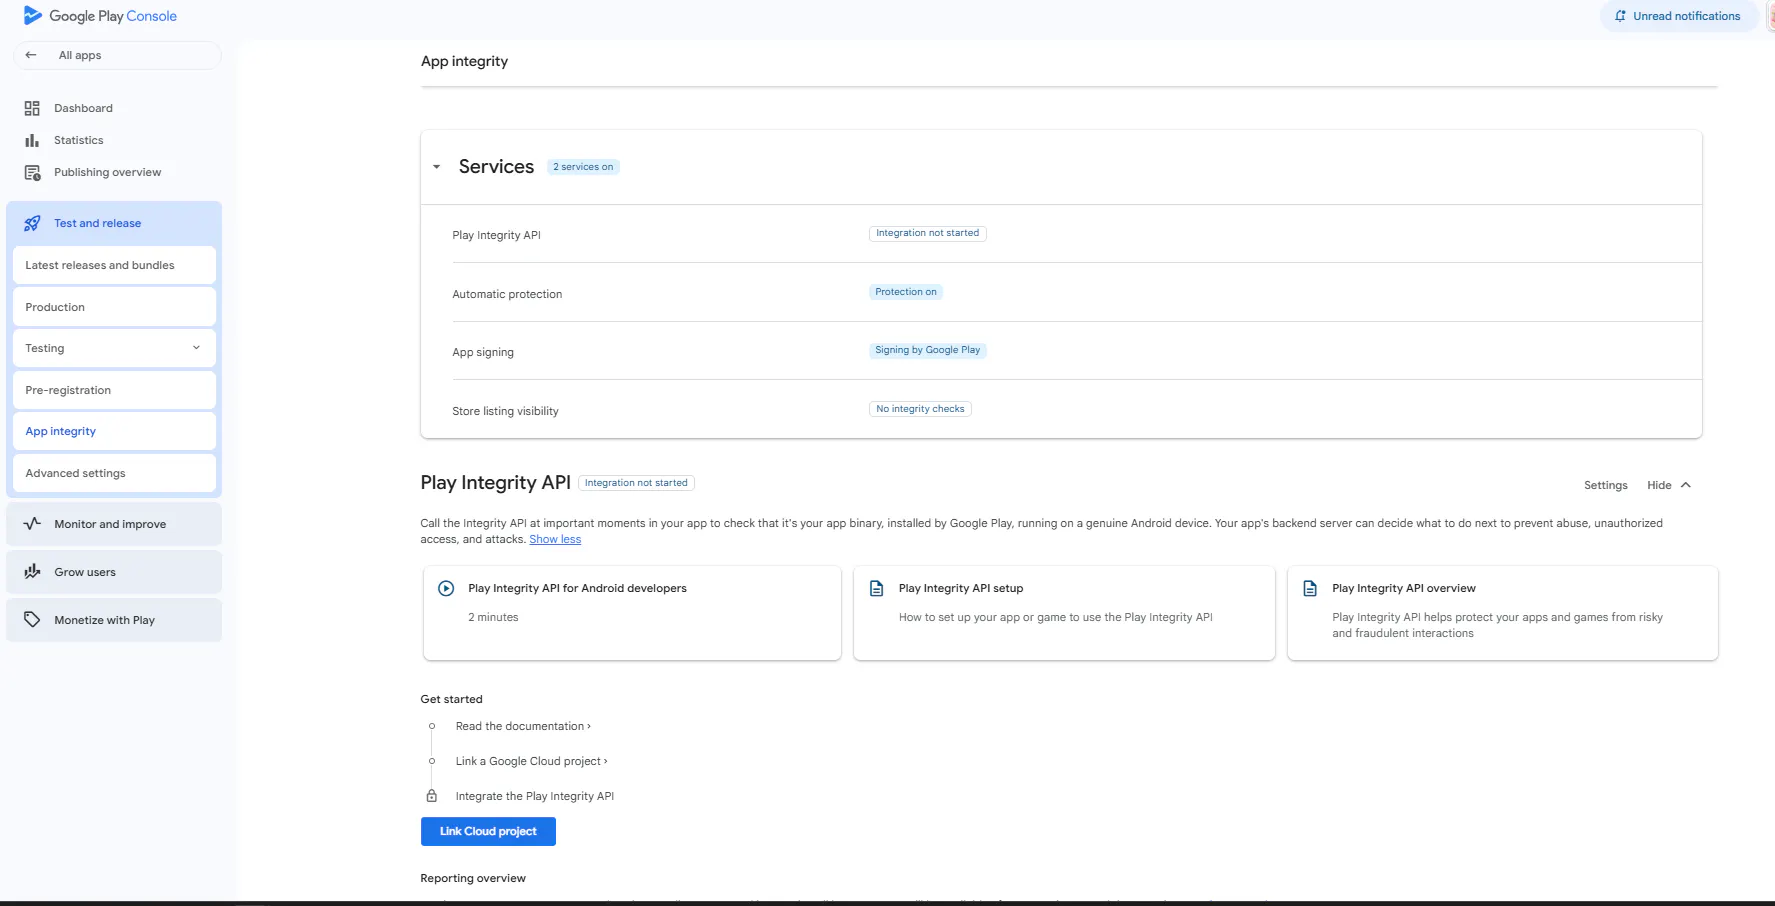
Task: Expand Monitor and improve section
Action: 114,524
